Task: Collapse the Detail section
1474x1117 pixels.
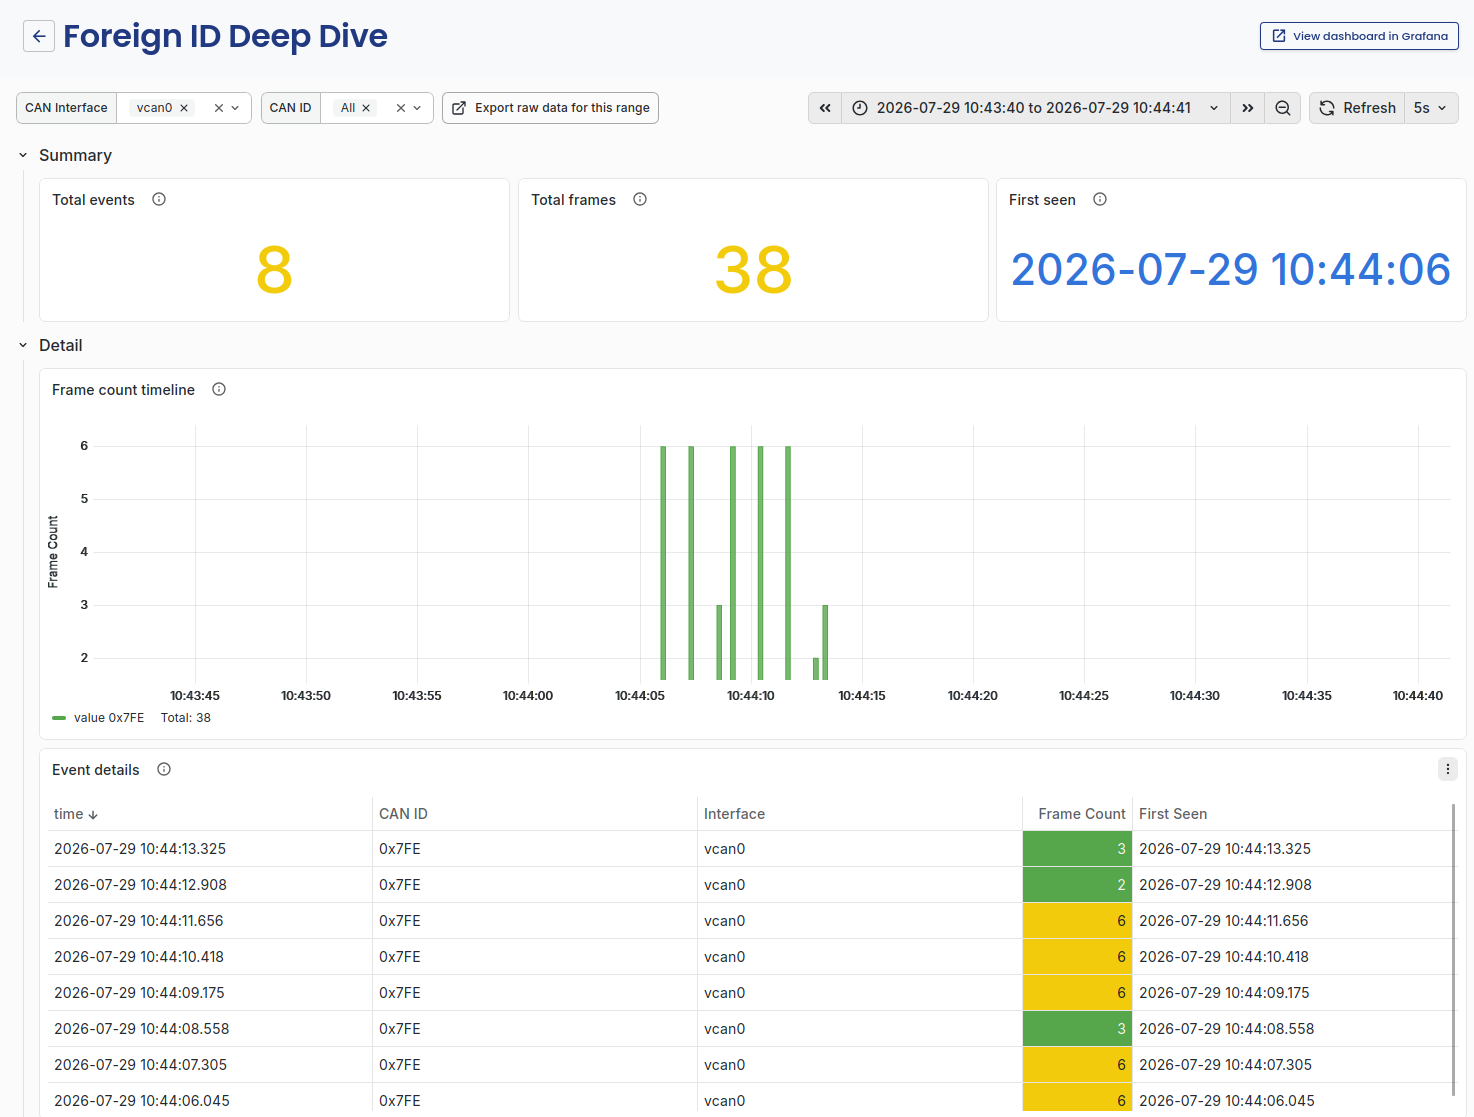Action: click(23, 345)
